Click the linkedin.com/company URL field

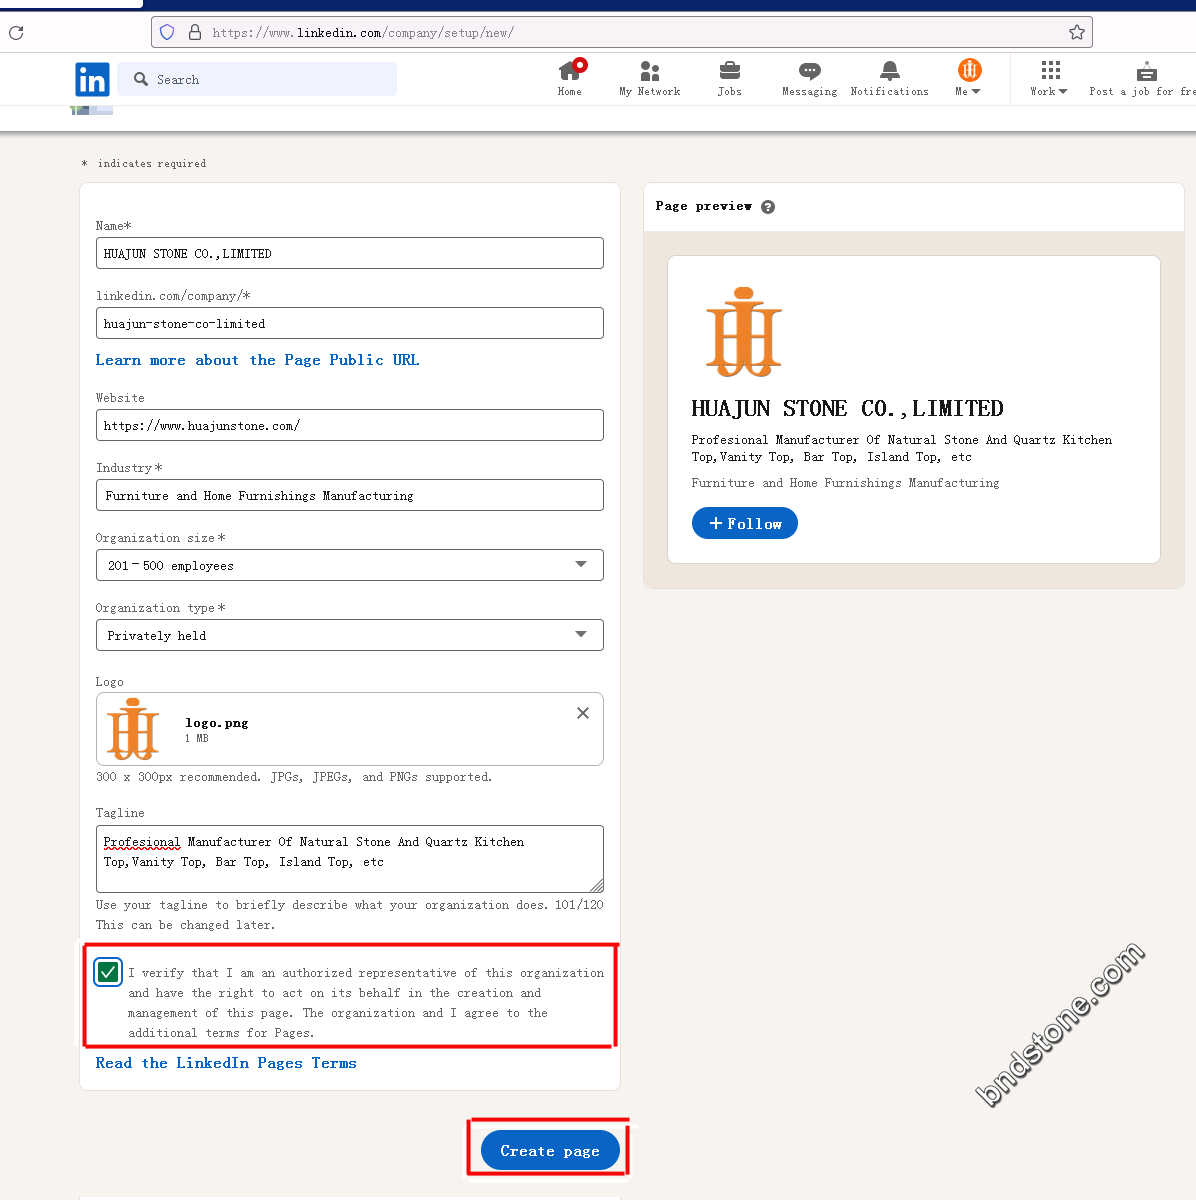pos(350,323)
